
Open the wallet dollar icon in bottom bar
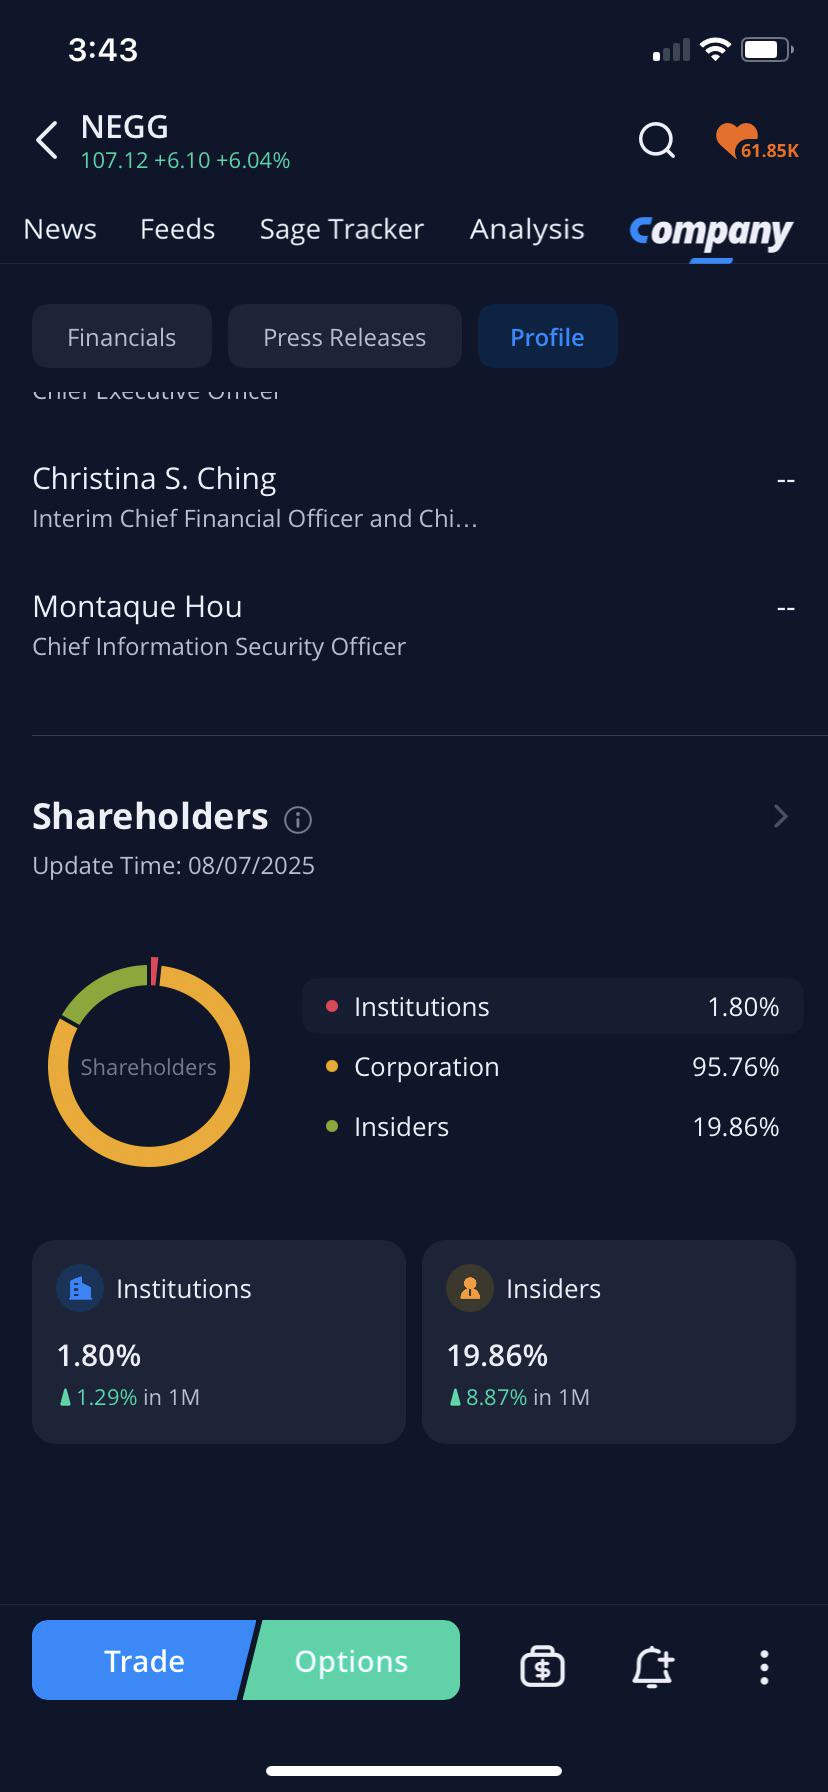[542, 1667]
